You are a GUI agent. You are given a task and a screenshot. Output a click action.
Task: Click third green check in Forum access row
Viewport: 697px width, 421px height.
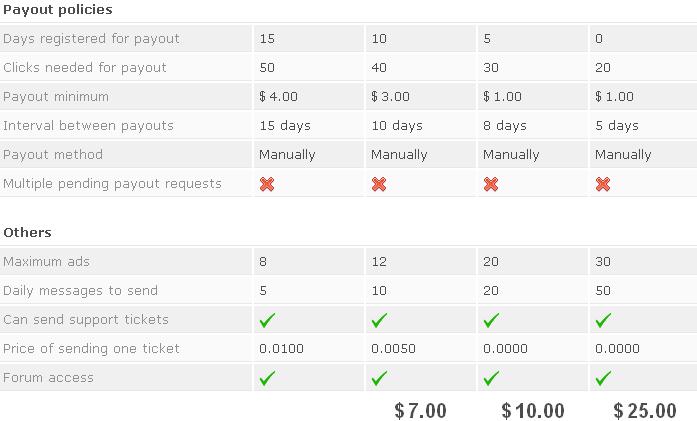pyautogui.click(x=492, y=378)
